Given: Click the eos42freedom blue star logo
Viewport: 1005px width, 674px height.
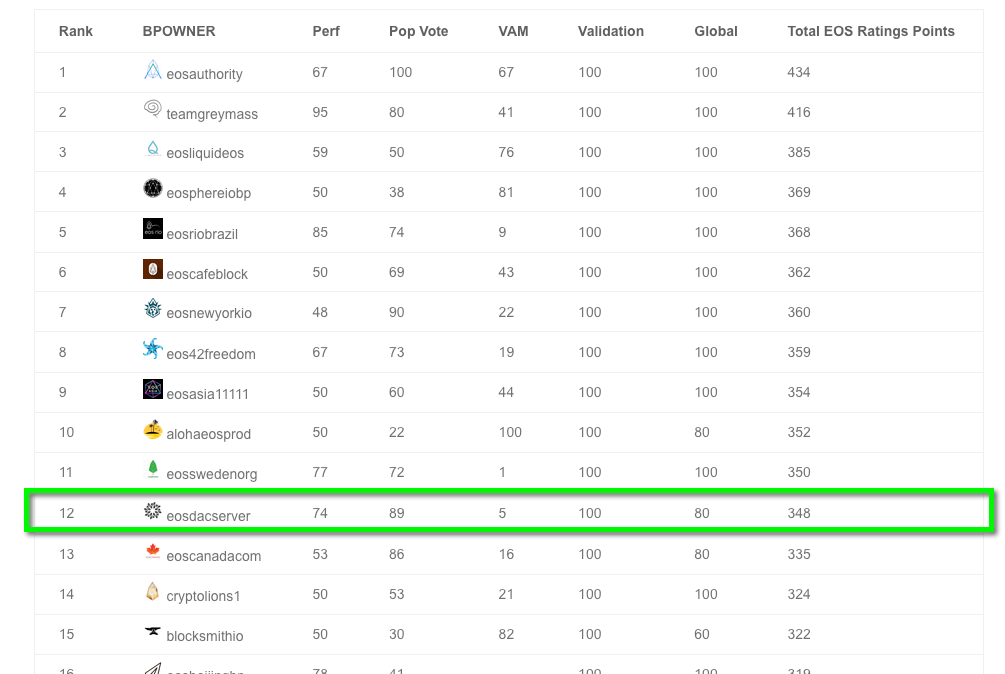Looking at the screenshot, I should click(x=153, y=349).
